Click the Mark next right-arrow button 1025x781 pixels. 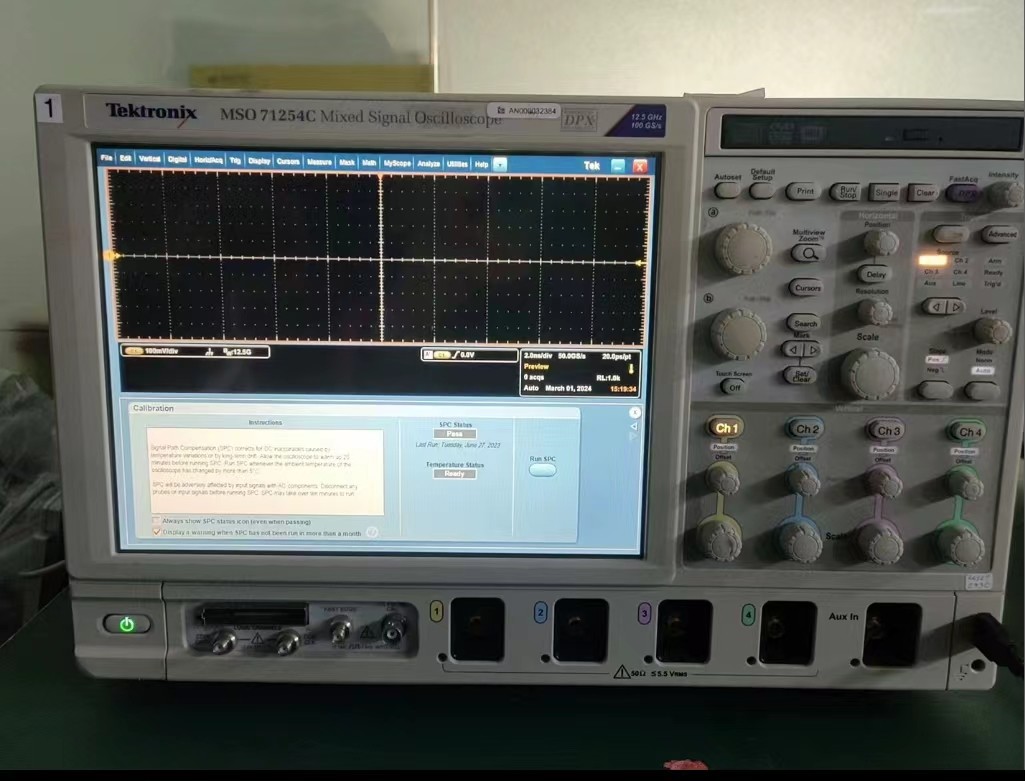811,350
